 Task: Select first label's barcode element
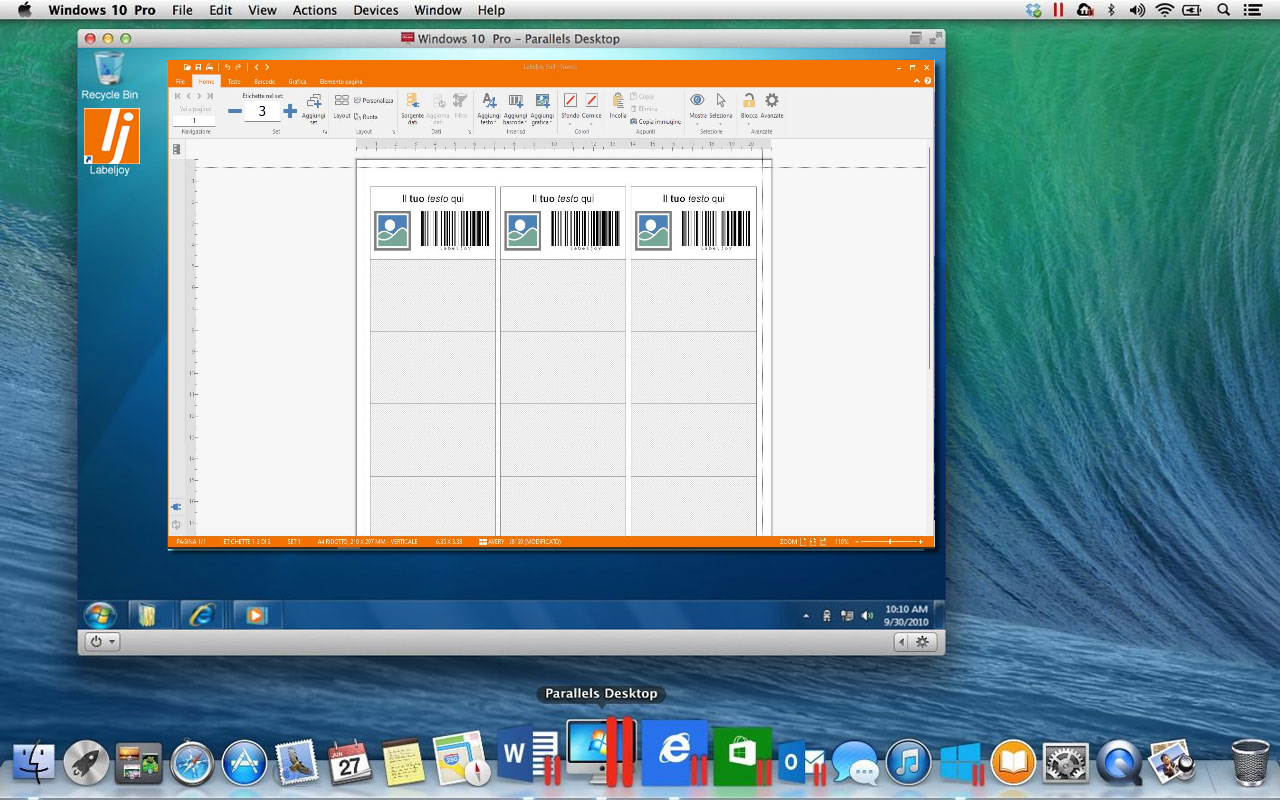pyautogui.click(x=455, y=231)
